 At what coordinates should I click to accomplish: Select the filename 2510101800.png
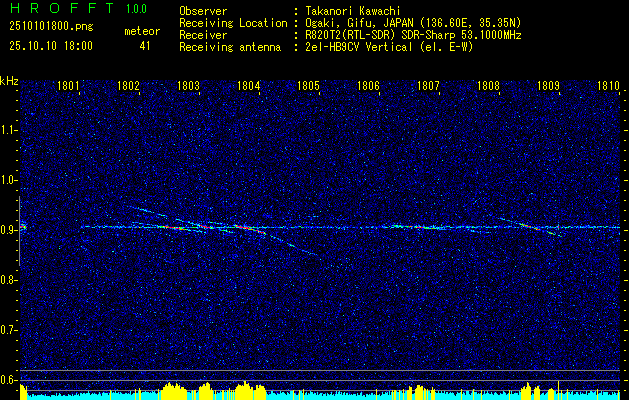(51, 26)
